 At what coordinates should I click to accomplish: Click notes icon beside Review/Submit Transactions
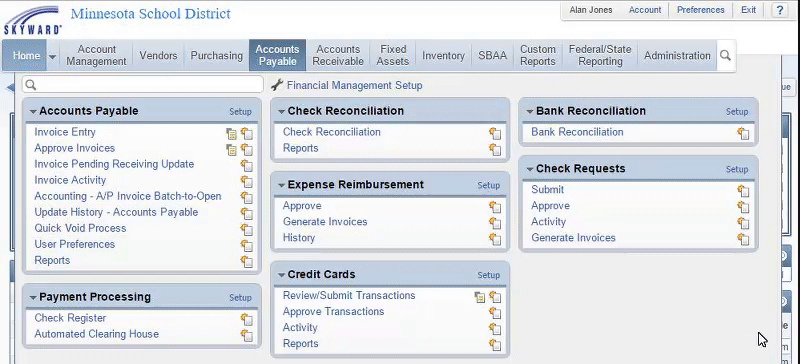pos(480,297)
